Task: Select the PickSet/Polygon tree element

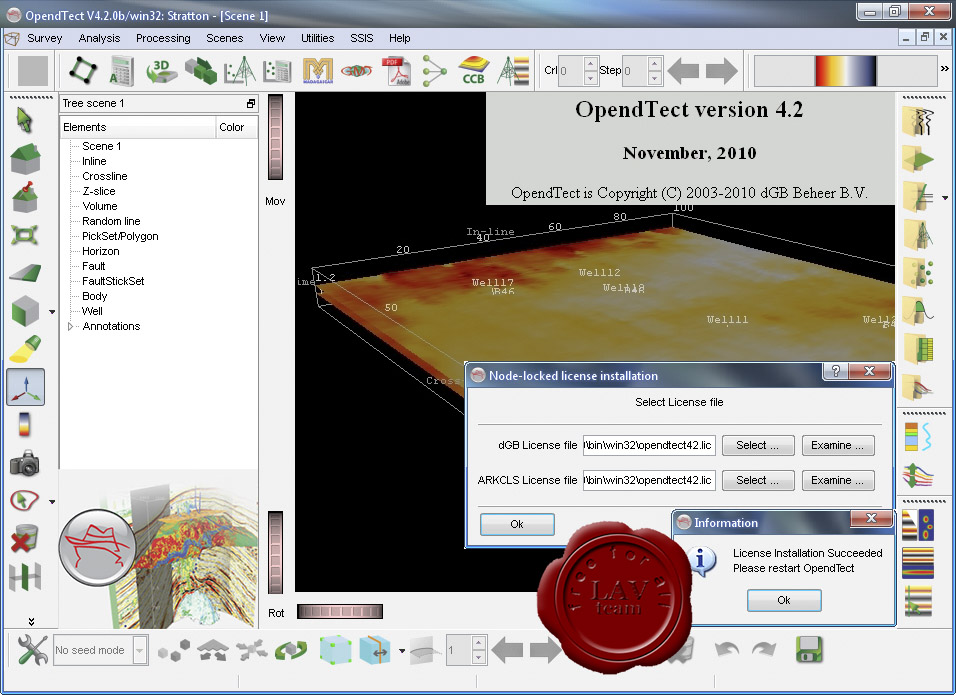Action: (120, 236)
